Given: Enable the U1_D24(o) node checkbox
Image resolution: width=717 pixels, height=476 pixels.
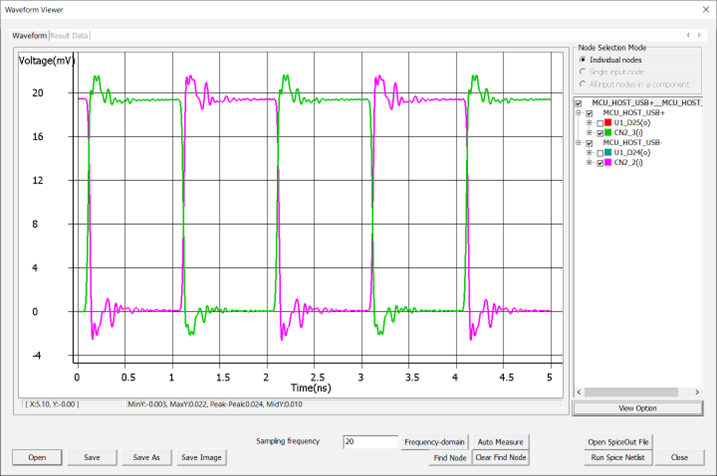Looking at the screenshot, I should pos(599,153).
